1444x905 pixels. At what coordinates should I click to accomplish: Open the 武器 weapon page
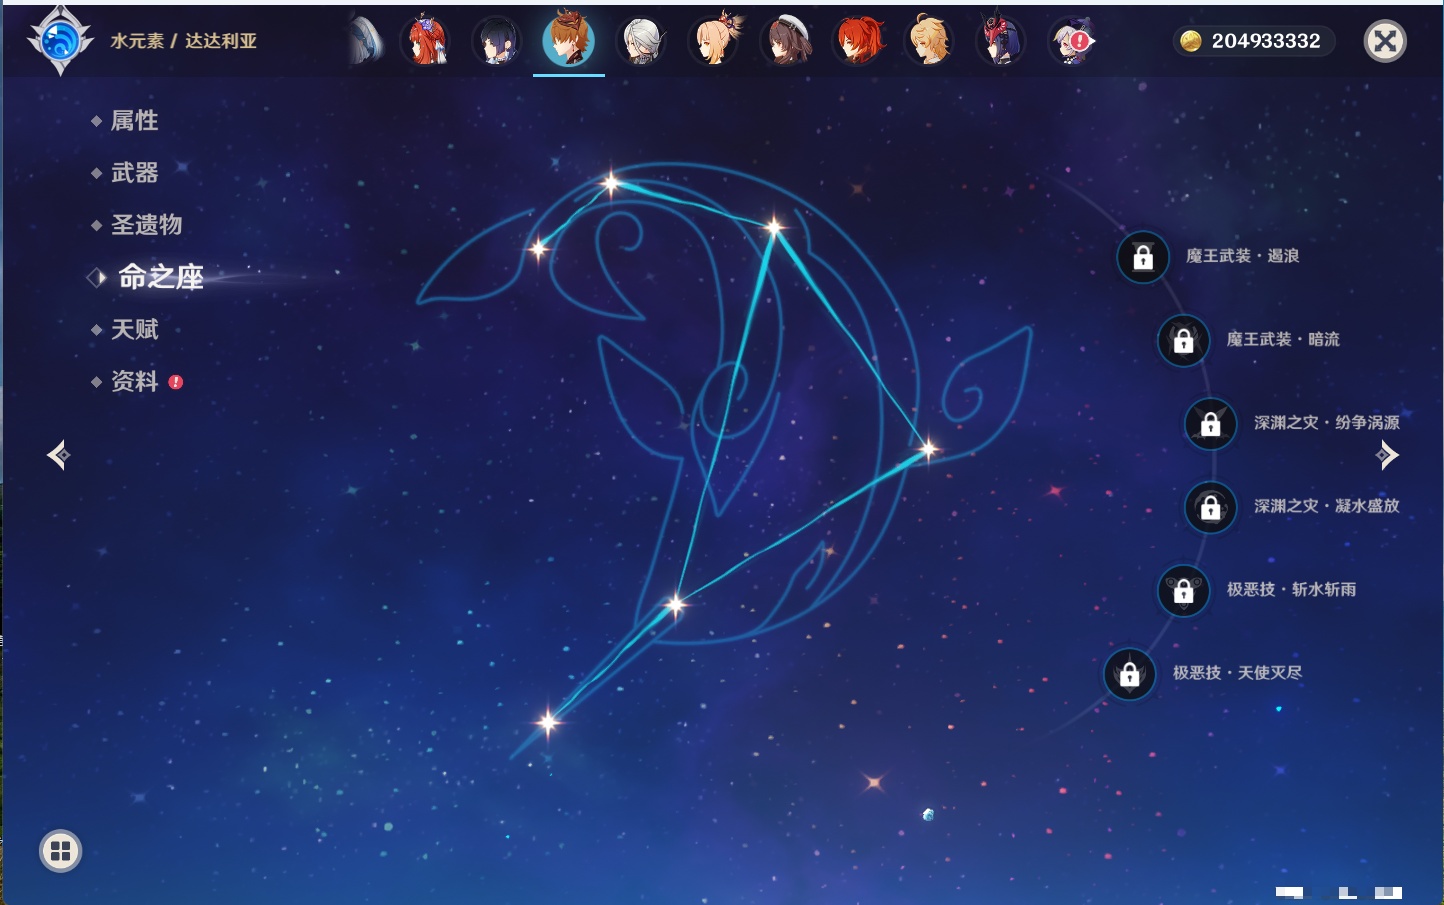(x=134, y=173)
